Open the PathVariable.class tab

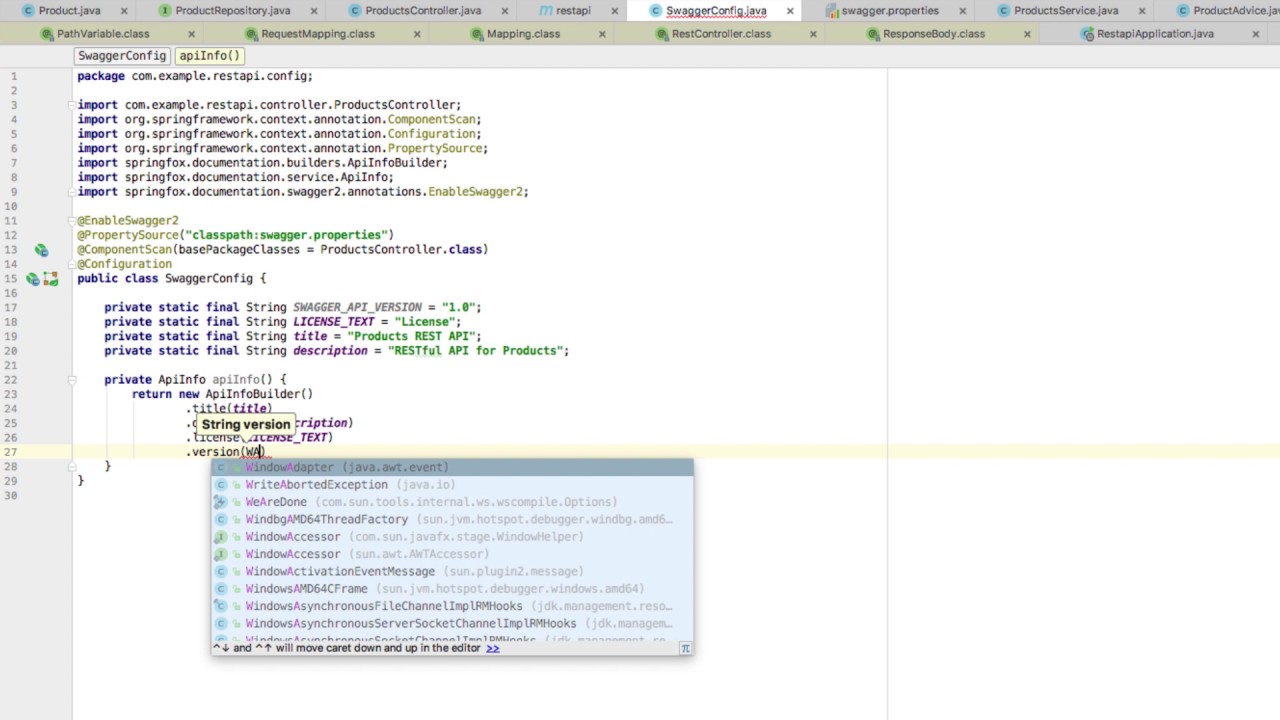[102, 34]
